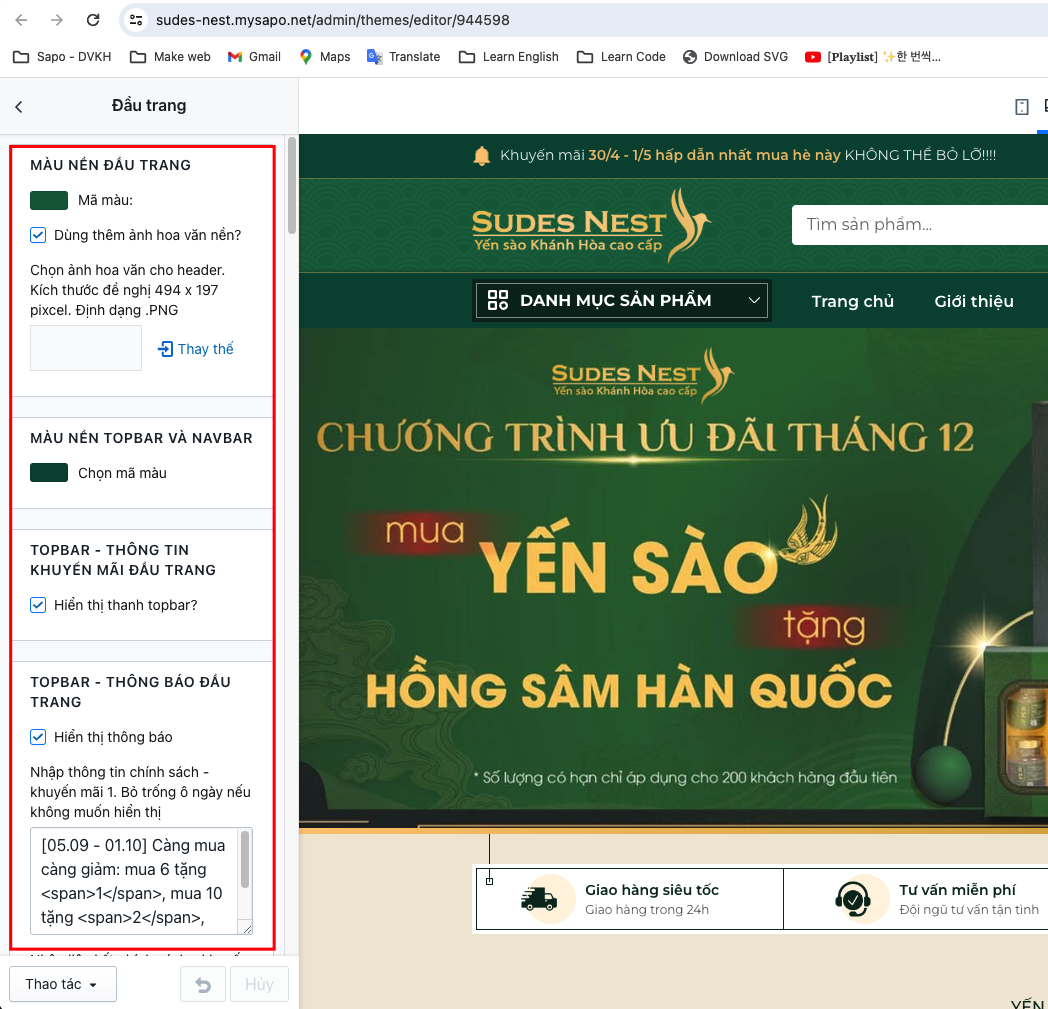Open the Translate bookmark
The width and height of the screenshot is (1048, 1009).
[404, 57]
